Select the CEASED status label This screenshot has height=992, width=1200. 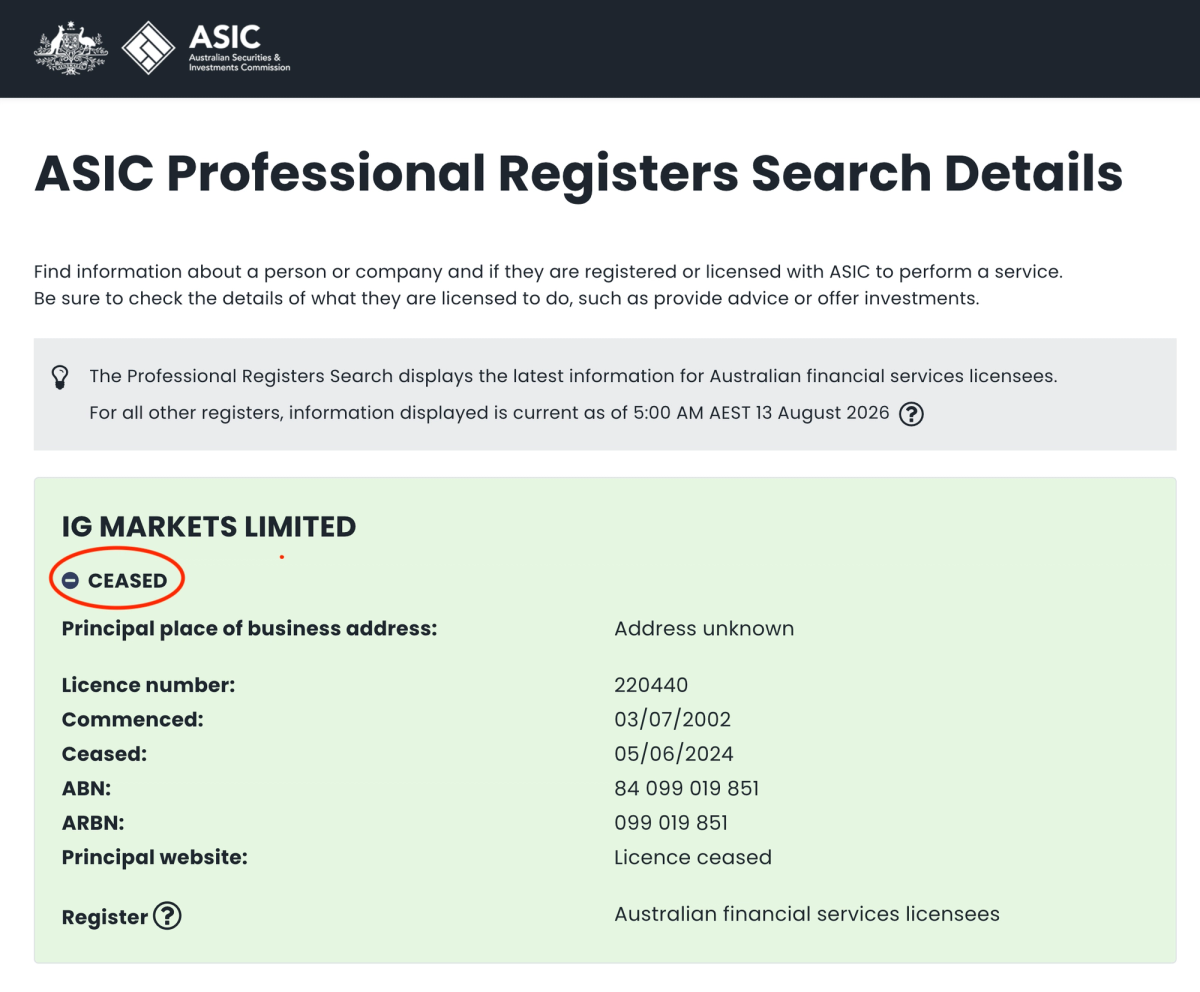click(127, 580)
